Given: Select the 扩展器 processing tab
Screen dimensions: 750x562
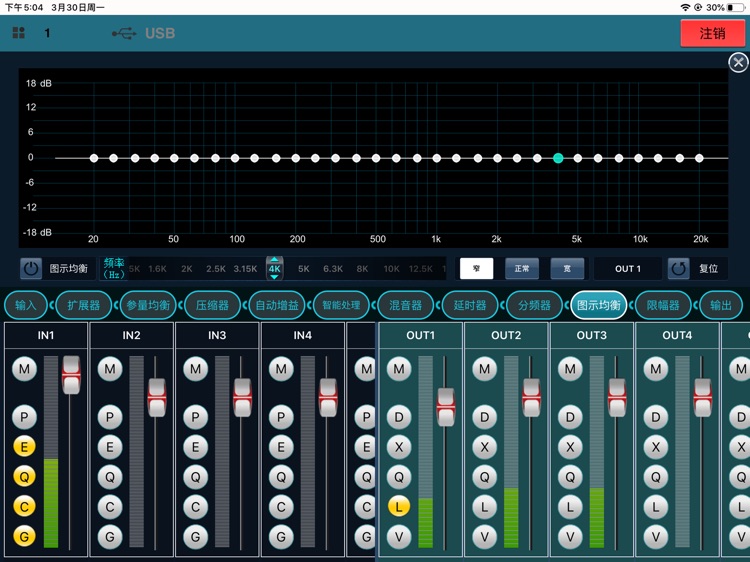Looking at the screenshot, I should (x=84, y=305).
